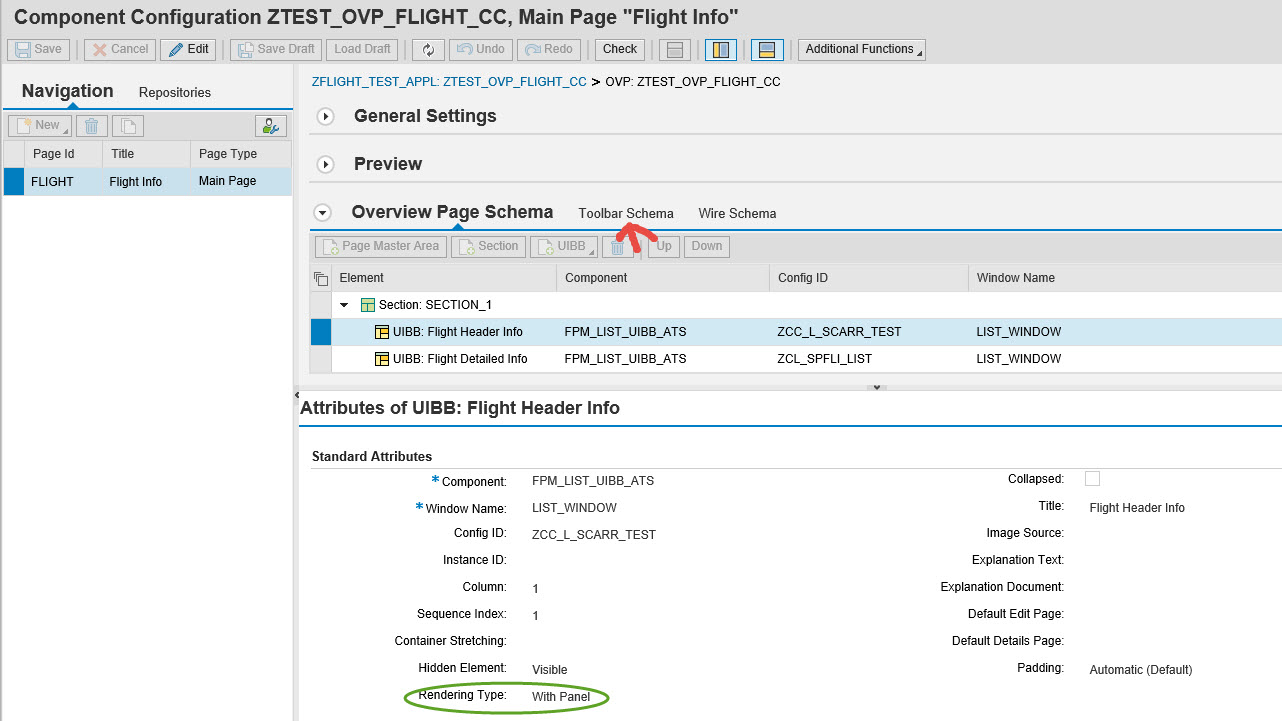This screenshot has width=1282, height=721.
Task: Select the copy page icon next to the trash
Action: [127, 125]
